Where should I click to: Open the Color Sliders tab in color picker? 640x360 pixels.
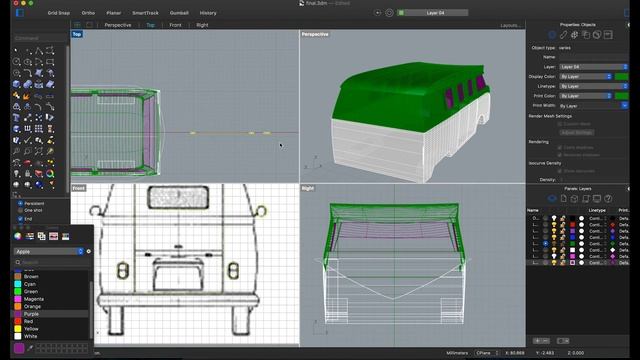[x=30, y=236]
